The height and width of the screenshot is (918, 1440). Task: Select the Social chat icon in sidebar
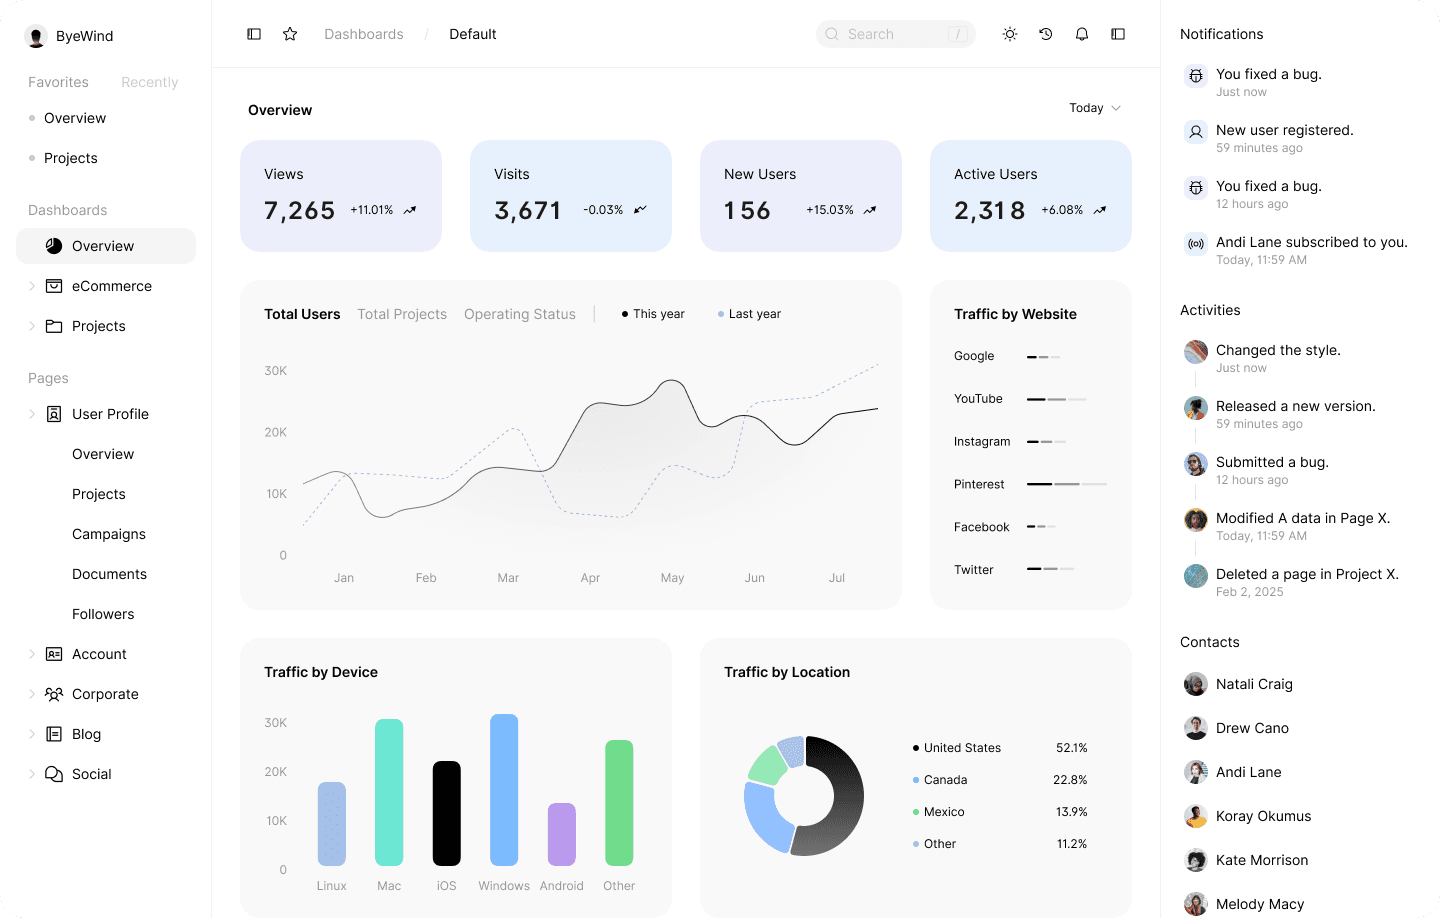click(x=53, y=773)
